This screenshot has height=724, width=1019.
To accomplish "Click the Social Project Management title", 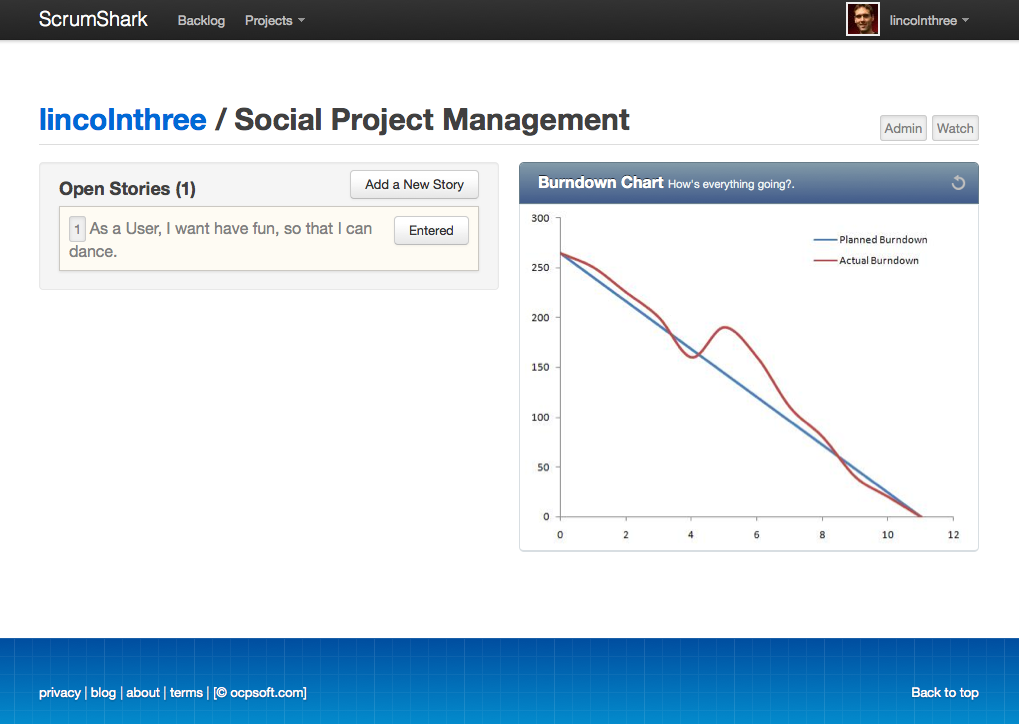I will point(432,120).
